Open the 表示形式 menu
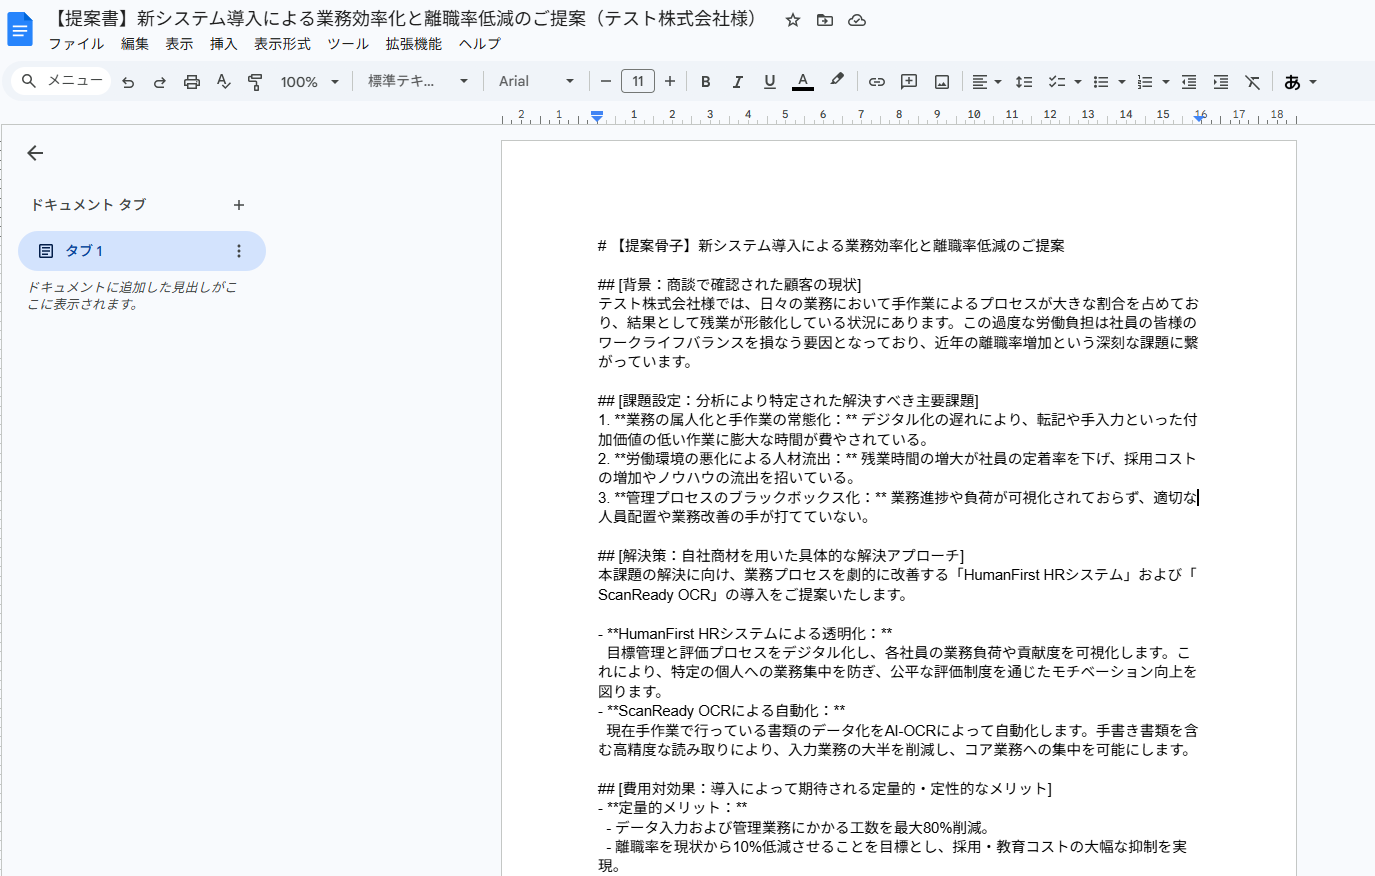This screenshot has width=1375, height=876. pos(282,44)
